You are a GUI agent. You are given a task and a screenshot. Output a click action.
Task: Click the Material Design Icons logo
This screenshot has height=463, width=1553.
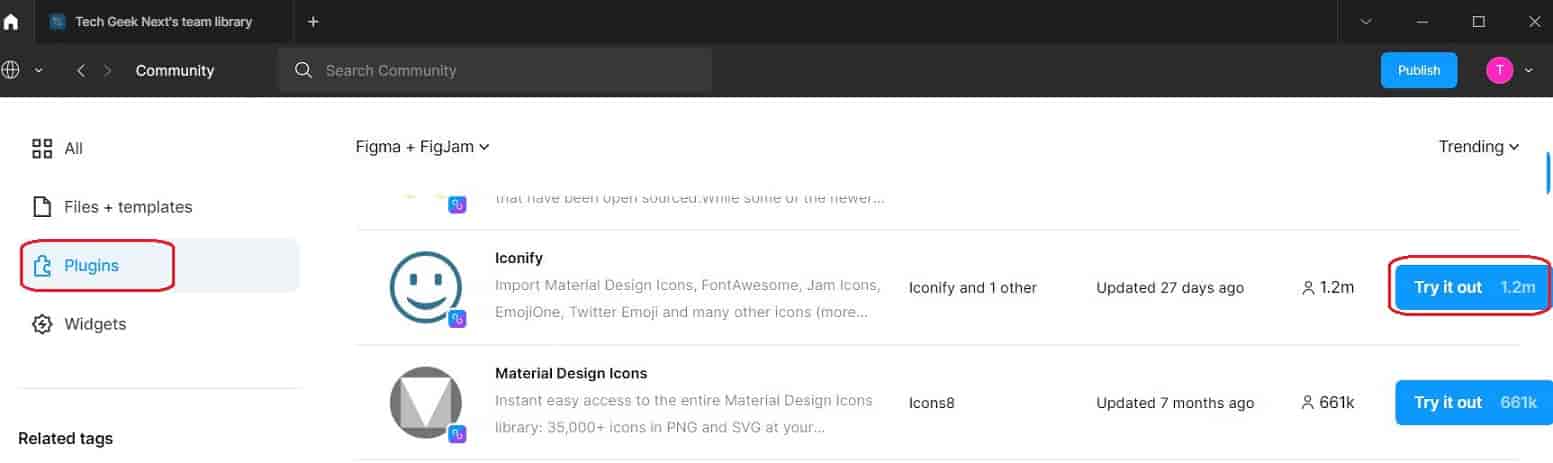(x=426, y=403)
